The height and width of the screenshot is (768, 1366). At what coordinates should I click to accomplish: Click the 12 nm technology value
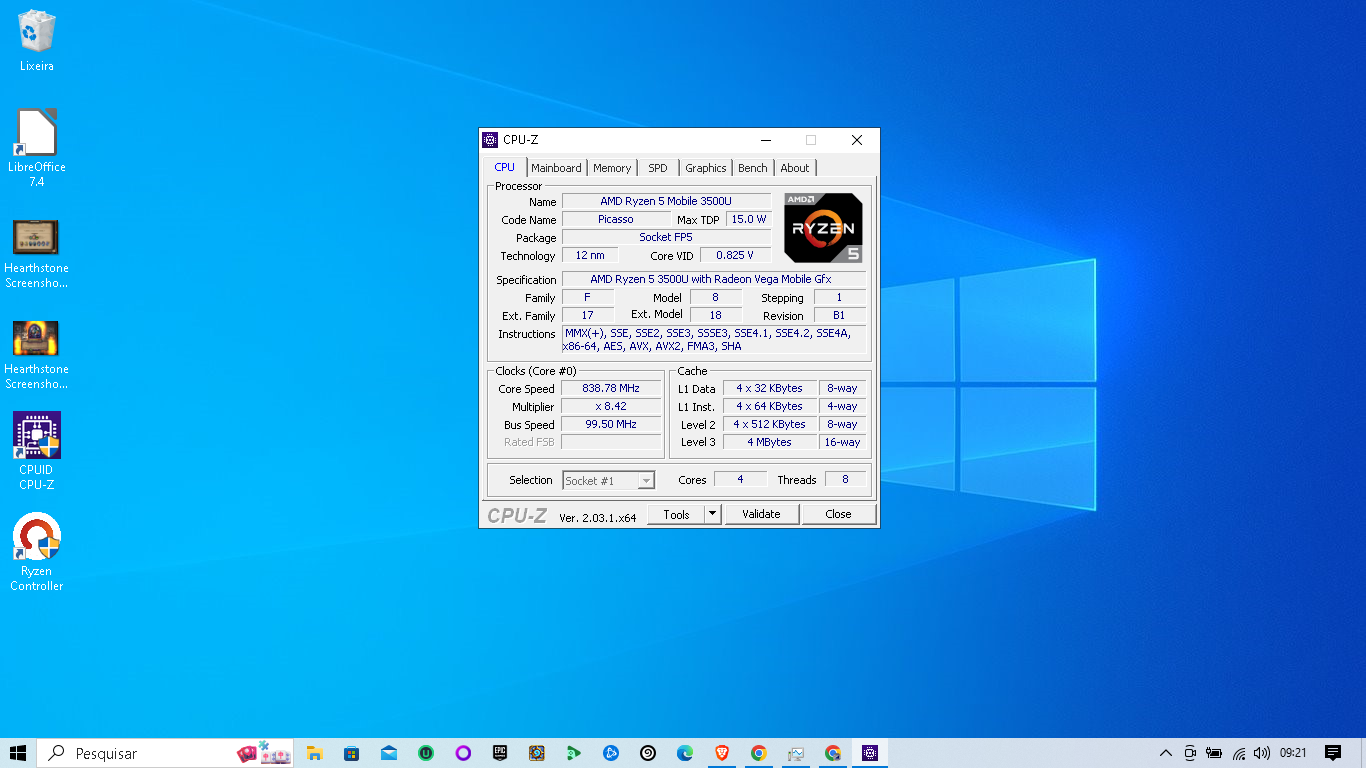590,255
